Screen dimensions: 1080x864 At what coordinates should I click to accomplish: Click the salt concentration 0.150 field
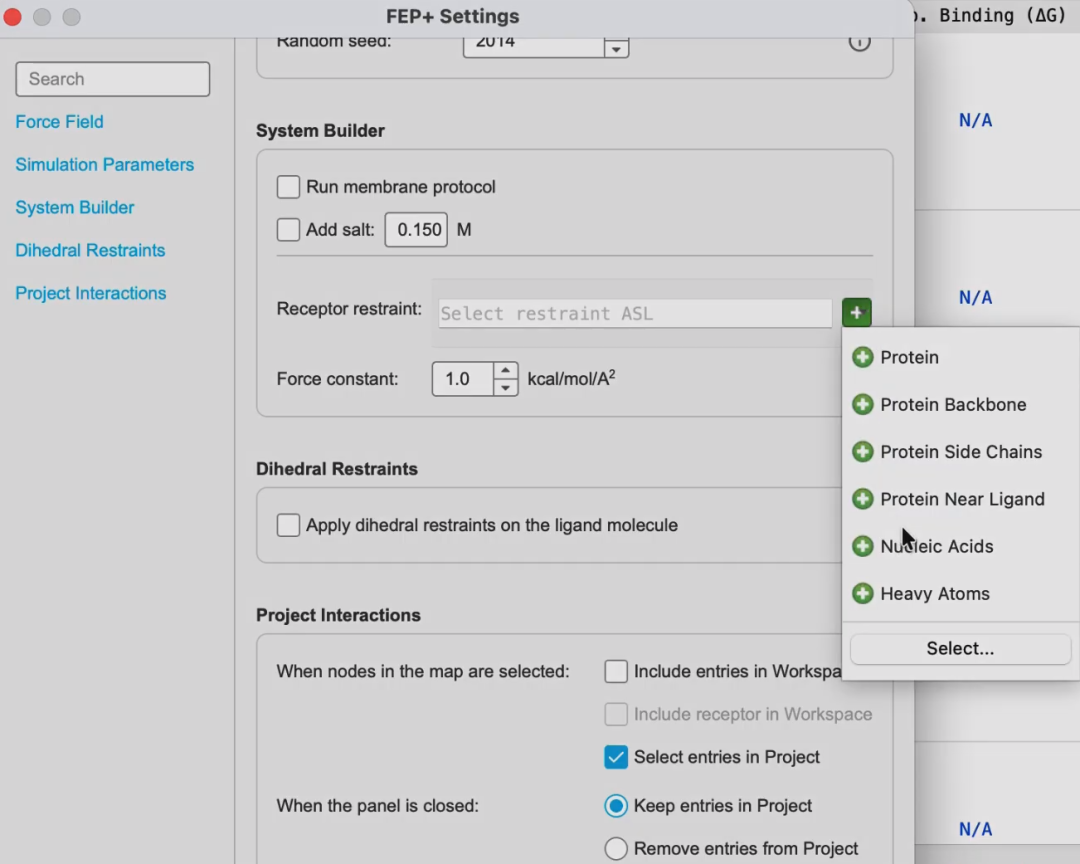tap(416, 229)
